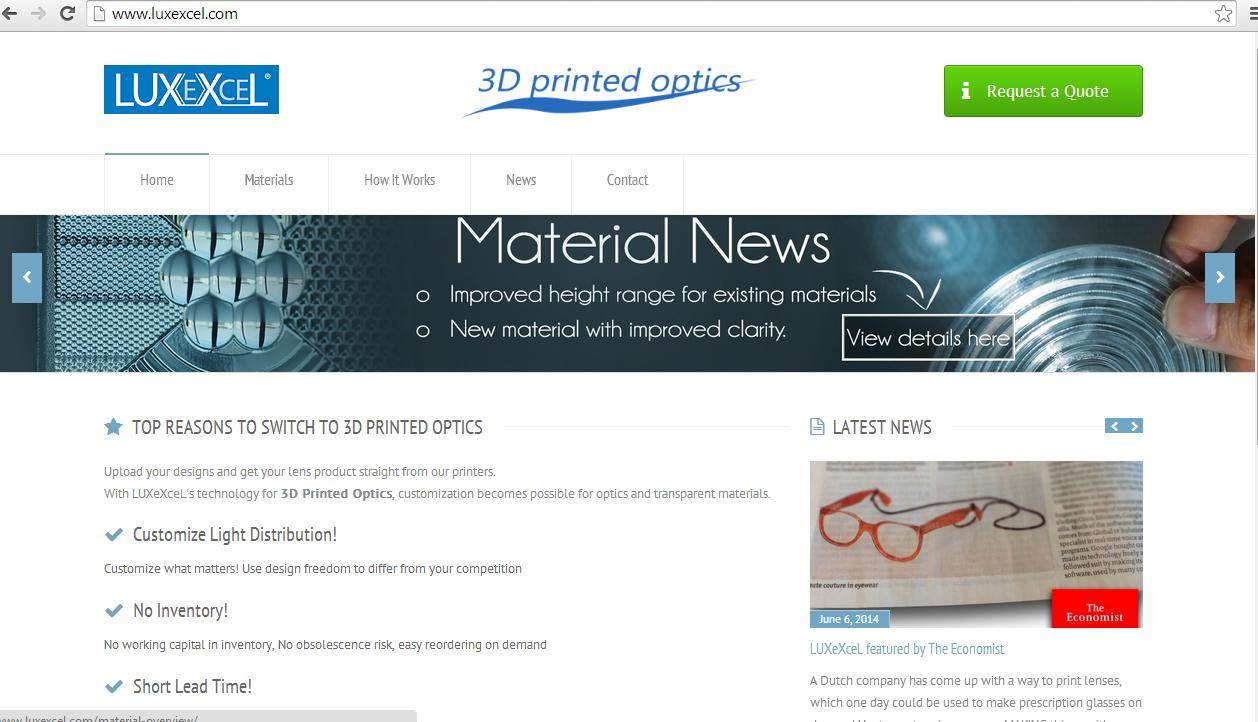Show the previous banner slide
Image resolution: width=1258 pixels, height=722 pixels.
[x=27, y=277]
